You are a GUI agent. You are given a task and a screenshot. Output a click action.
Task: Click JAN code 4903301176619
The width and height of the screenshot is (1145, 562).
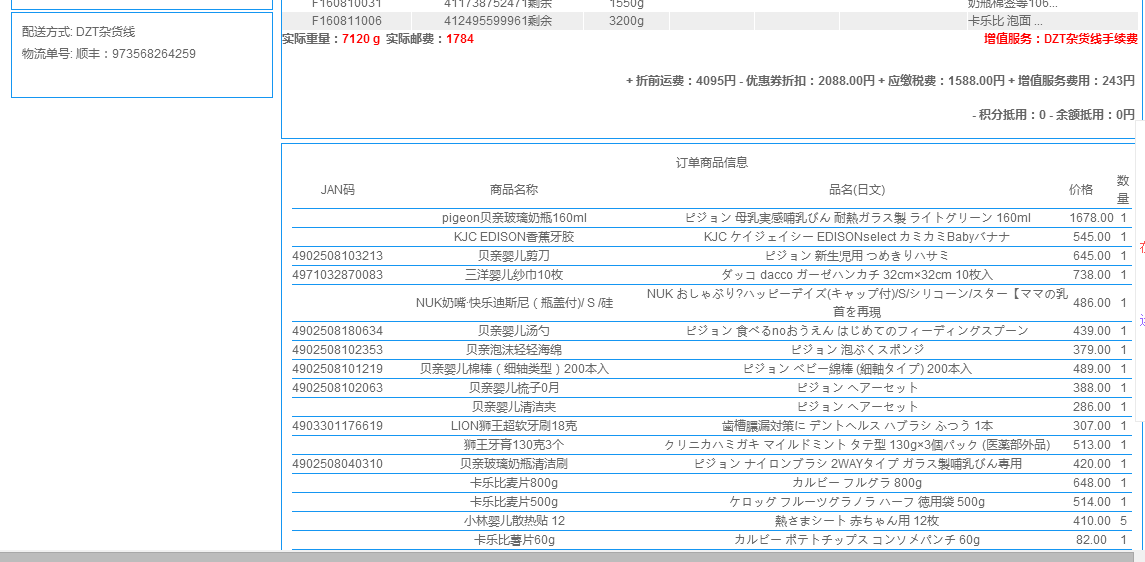(x=337, y=426)
